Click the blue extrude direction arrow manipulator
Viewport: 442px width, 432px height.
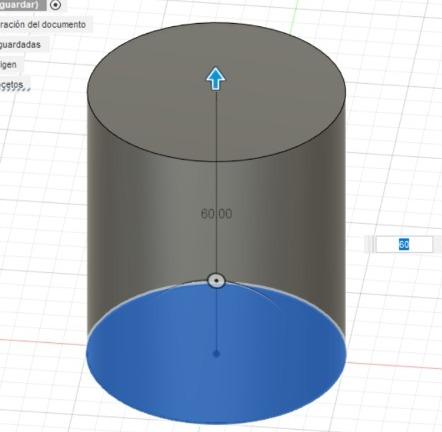click(x=216, y=79)
